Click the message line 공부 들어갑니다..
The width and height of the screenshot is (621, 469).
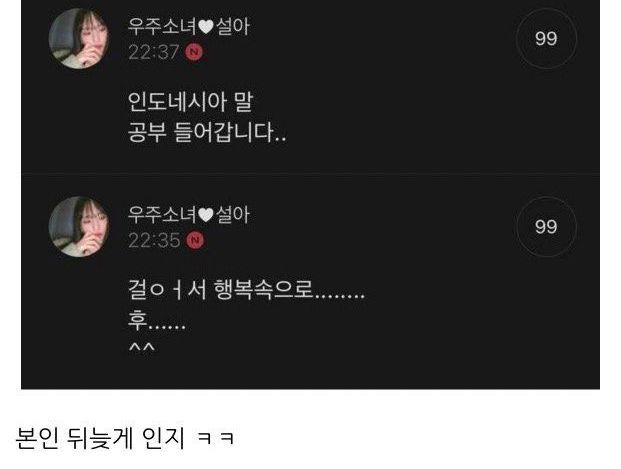[x=207, y=132]
